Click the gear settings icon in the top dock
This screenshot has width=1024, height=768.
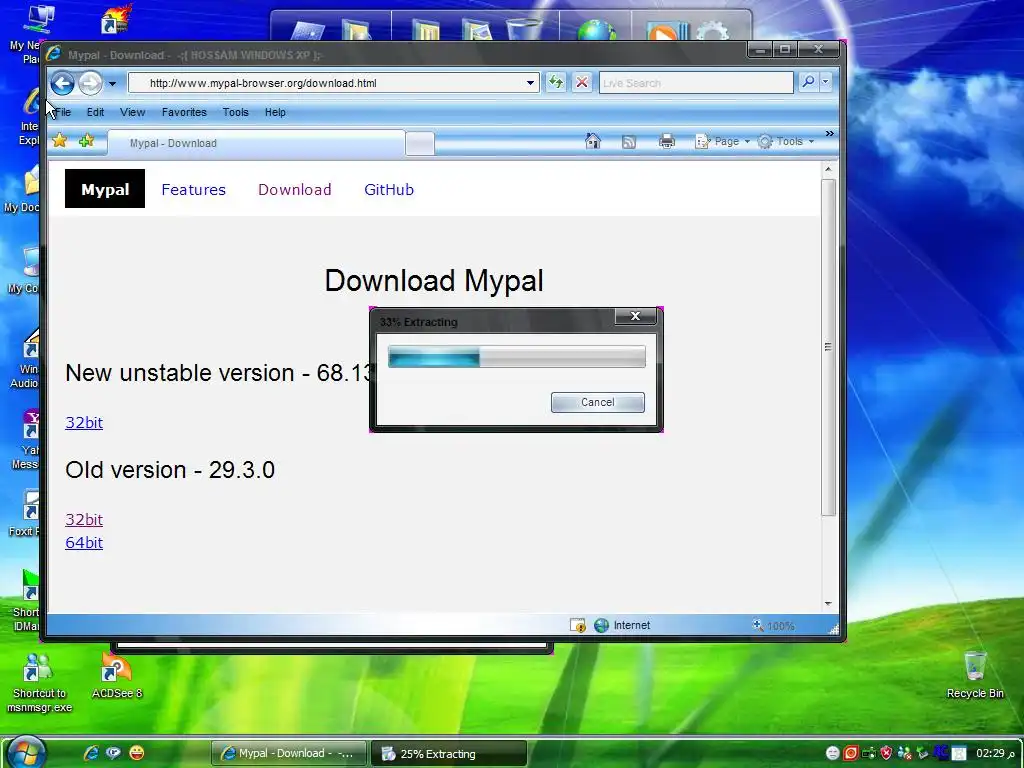tap(712, 30)
